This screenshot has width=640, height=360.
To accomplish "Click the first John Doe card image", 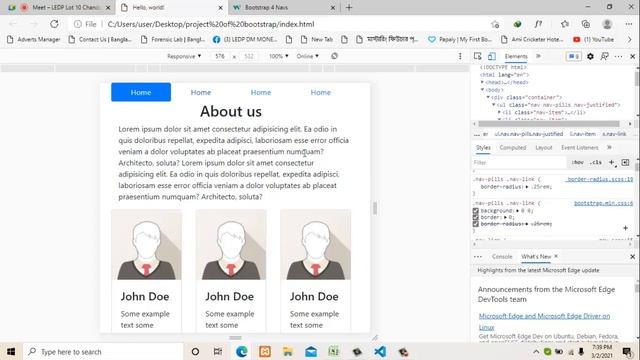I will [x=147, y=244].
